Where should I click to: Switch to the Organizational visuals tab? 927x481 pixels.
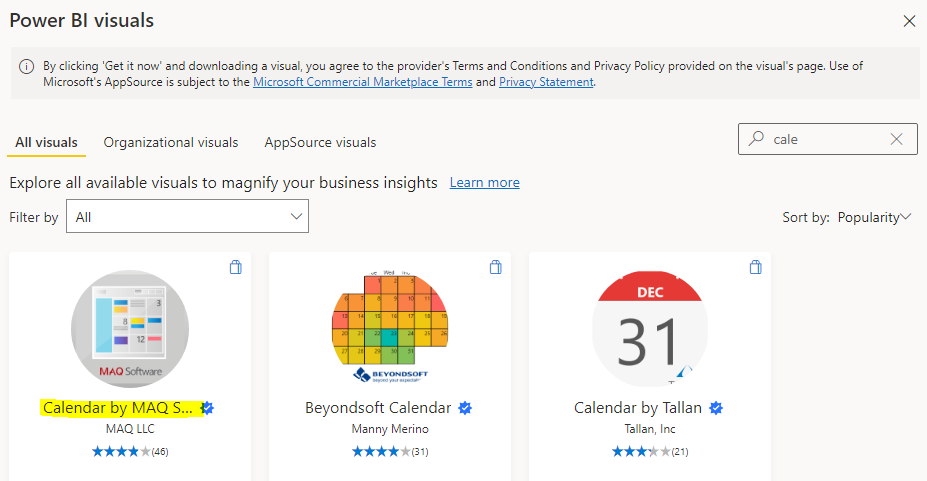[171, 142]
